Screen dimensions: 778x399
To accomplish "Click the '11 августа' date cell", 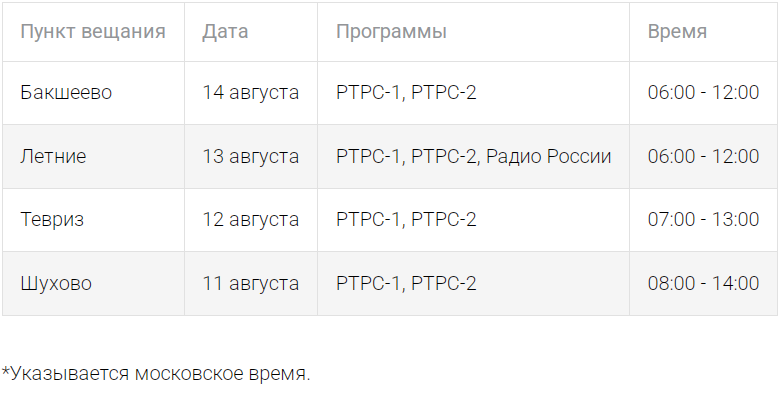I will tap(251, 283).
